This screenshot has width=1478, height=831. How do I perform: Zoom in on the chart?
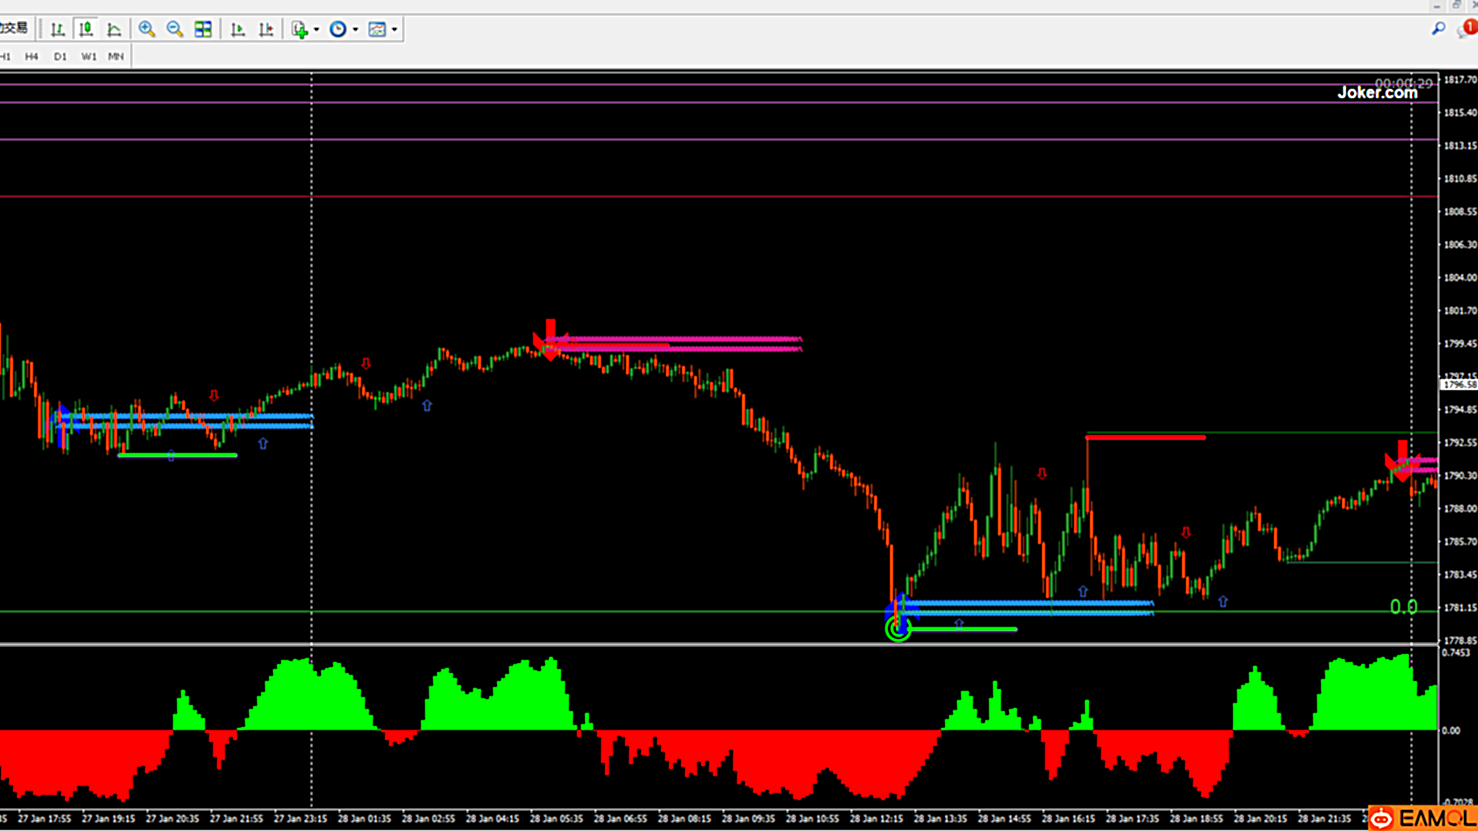pyautogui.click(x=147, y=29)
